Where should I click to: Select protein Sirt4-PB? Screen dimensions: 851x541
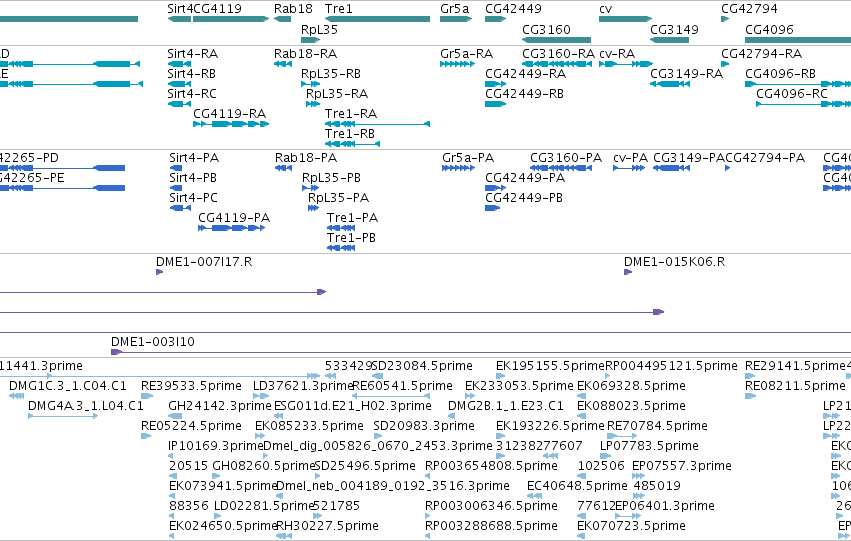[176, 188]
